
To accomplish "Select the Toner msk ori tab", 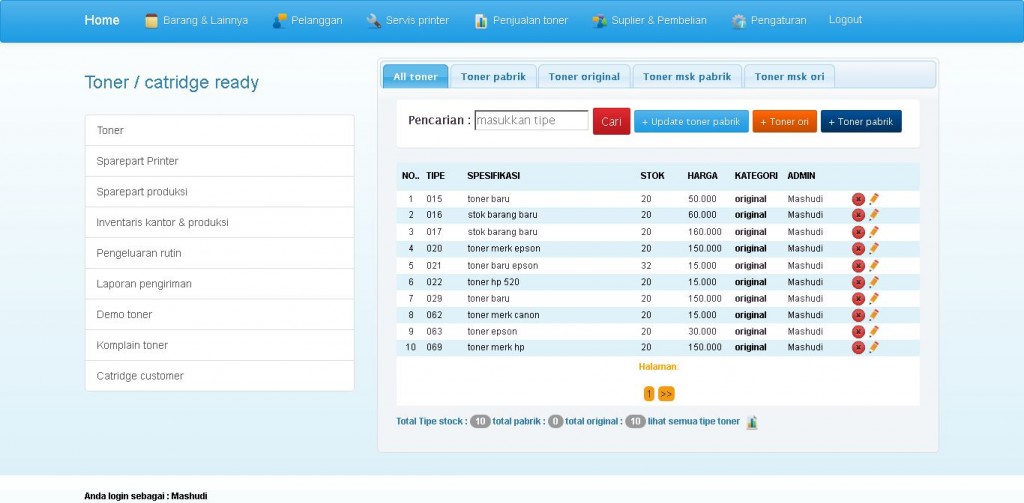I will [x=789, y=76].
